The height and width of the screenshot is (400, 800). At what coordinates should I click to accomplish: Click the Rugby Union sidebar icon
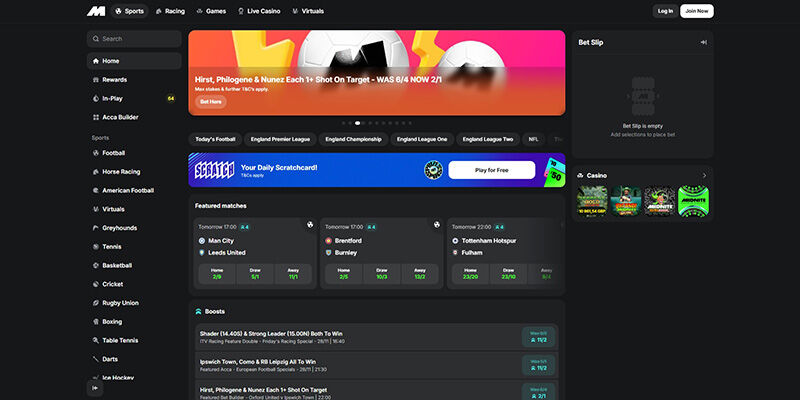[96, 303]
